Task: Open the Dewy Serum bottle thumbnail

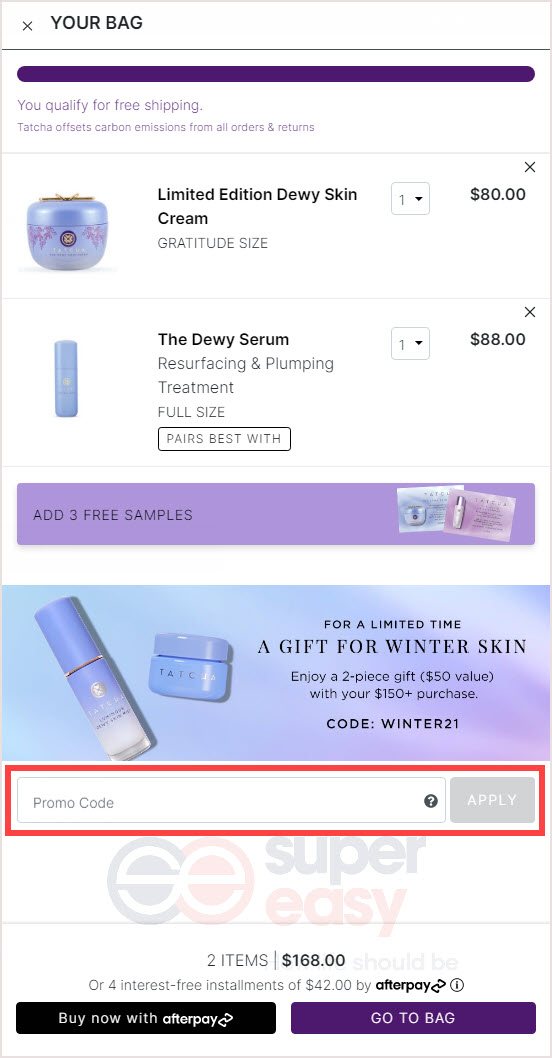Action: coord(65,379)
